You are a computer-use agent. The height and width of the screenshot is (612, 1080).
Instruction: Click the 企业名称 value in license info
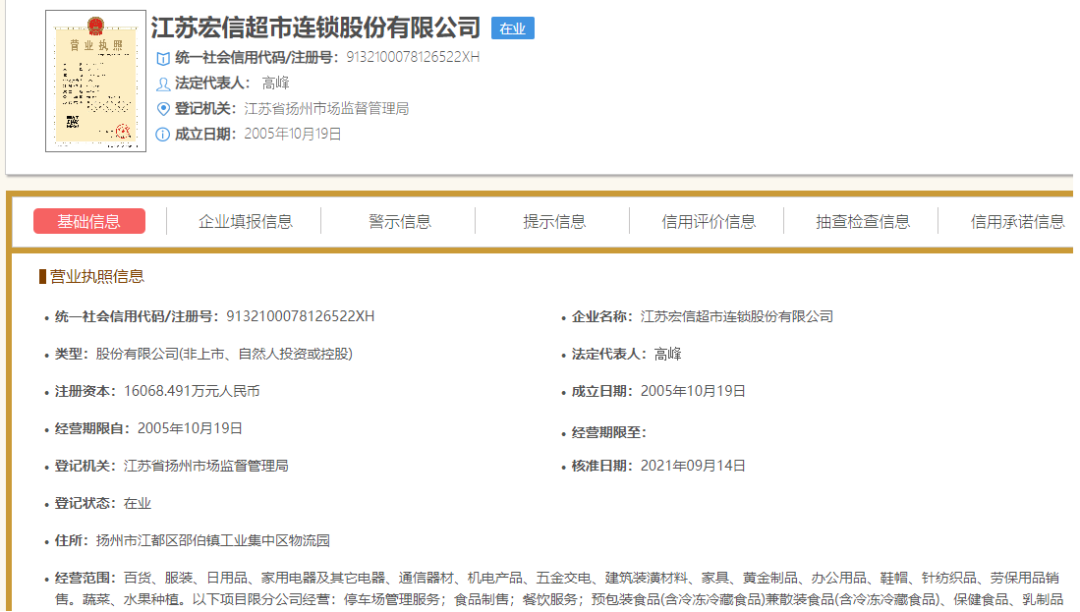(x=737, y=316)
